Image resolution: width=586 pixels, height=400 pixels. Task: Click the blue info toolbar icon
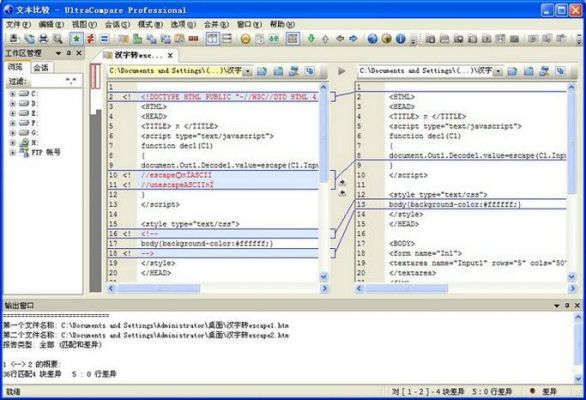[400, 39]
